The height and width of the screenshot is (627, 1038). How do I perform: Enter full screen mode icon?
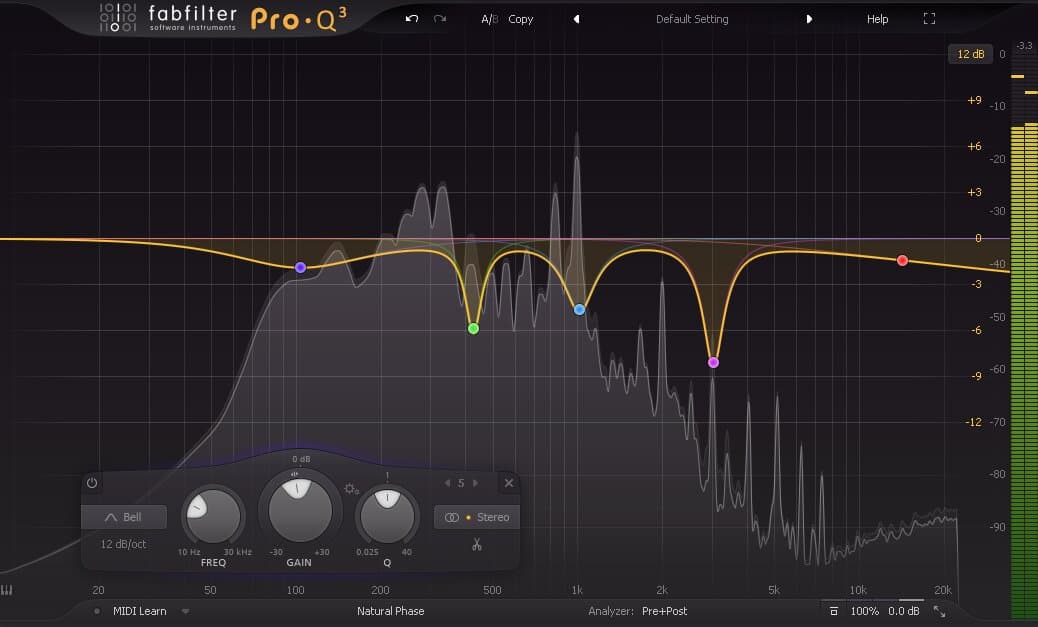929,19
